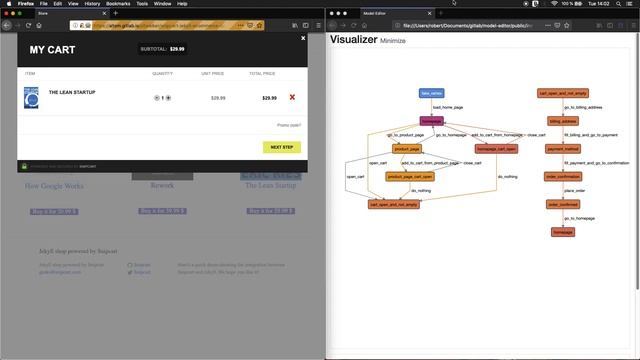Select the order_confirmation node
Image resolution: width=640 pixels, height=360 pixels.
point(563,177)
